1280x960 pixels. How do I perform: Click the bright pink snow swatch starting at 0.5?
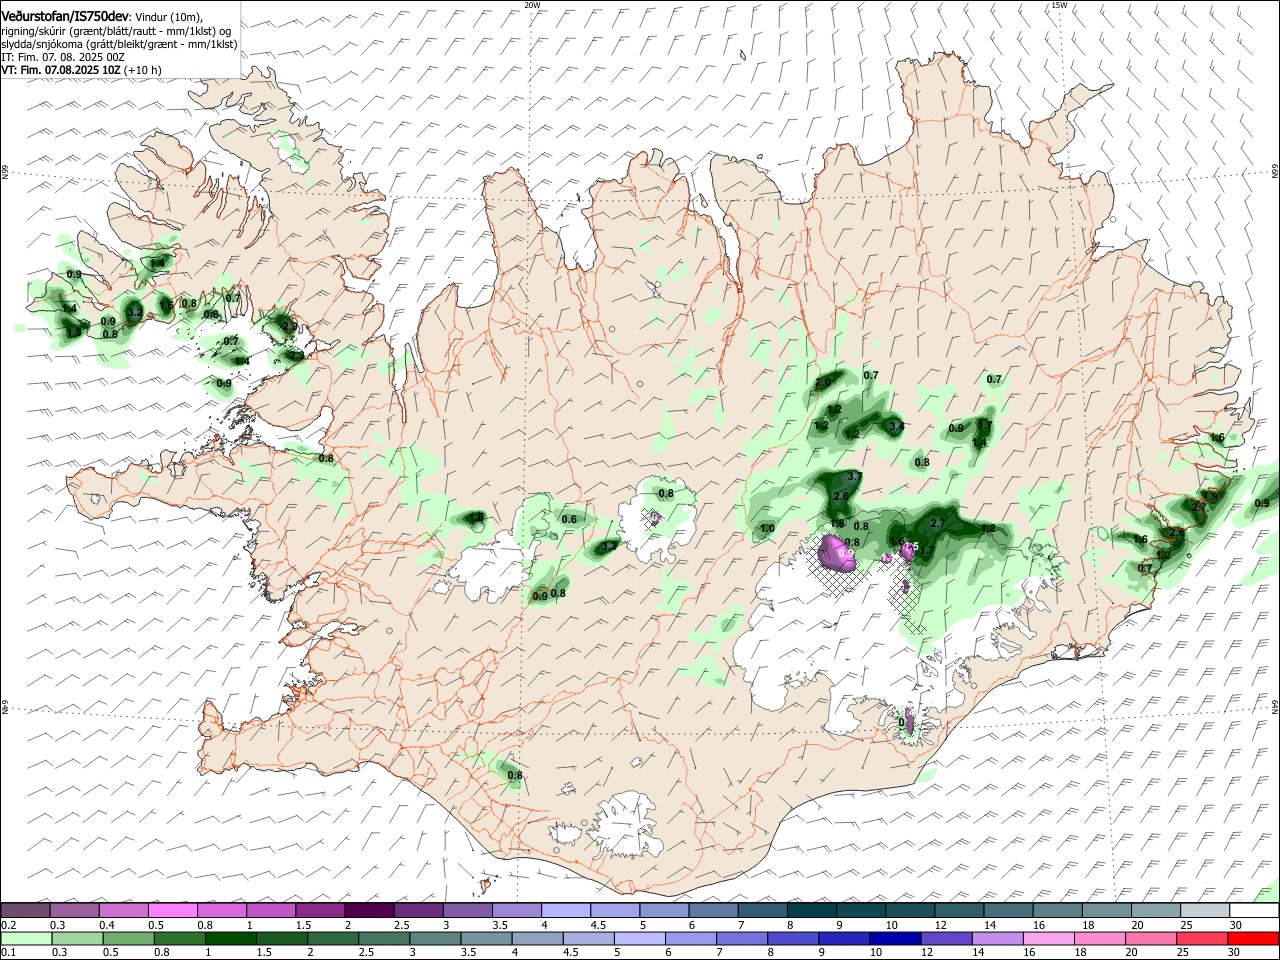(x=173, y=910)
